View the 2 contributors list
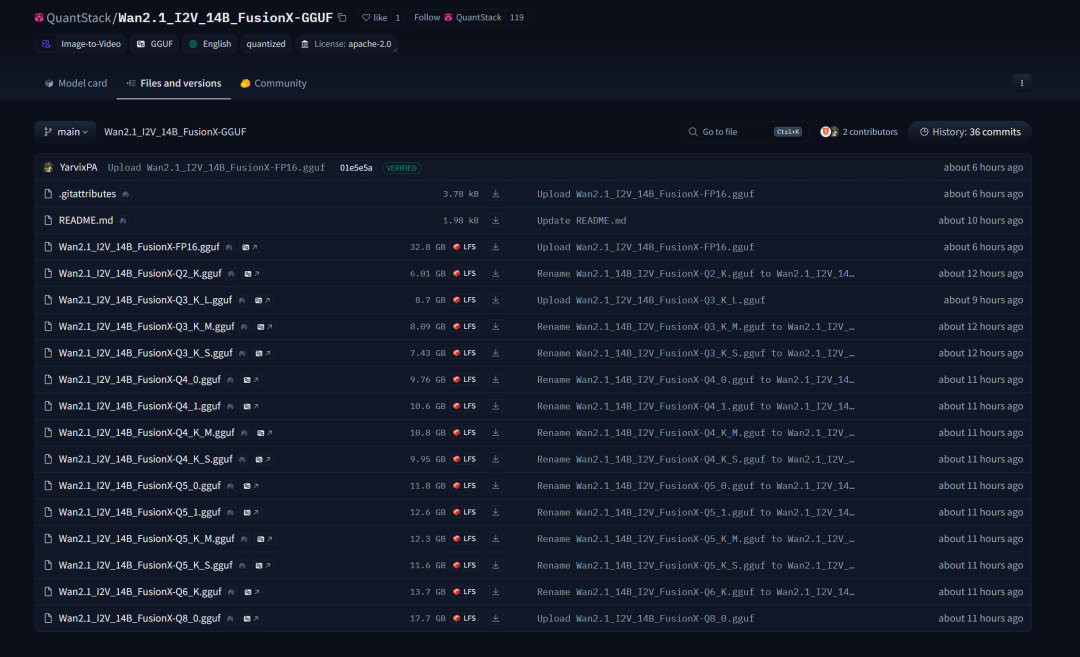Screen dimensions: 1080x657 click(x=859, y=132)
